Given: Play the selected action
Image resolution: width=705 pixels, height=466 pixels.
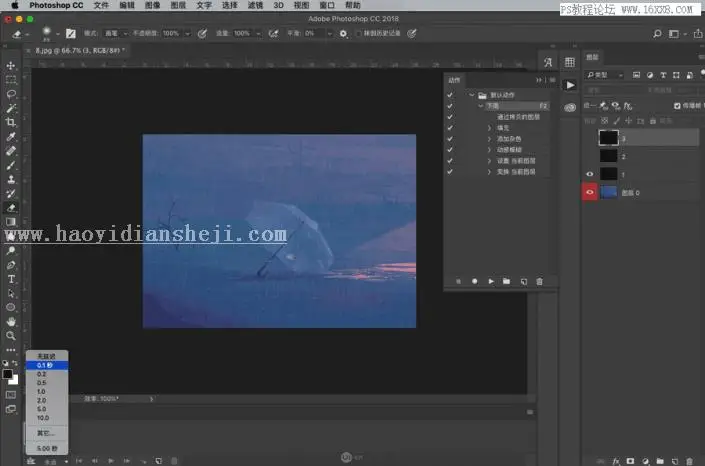Looking at the screenshot, I should pyautogui.click(x=491, y=281).
